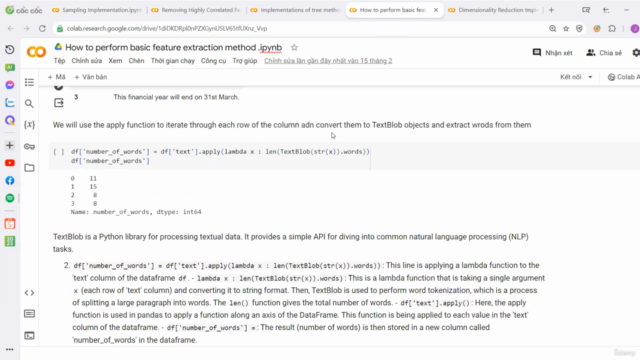Click the Colab CO logo
The width and height of the screenshot is (640, 360).
[x=36, y=52]
